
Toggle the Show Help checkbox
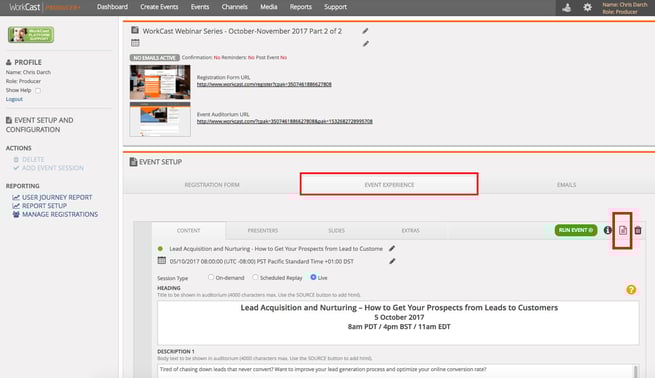pyautogui.click(x=38, y=90)
